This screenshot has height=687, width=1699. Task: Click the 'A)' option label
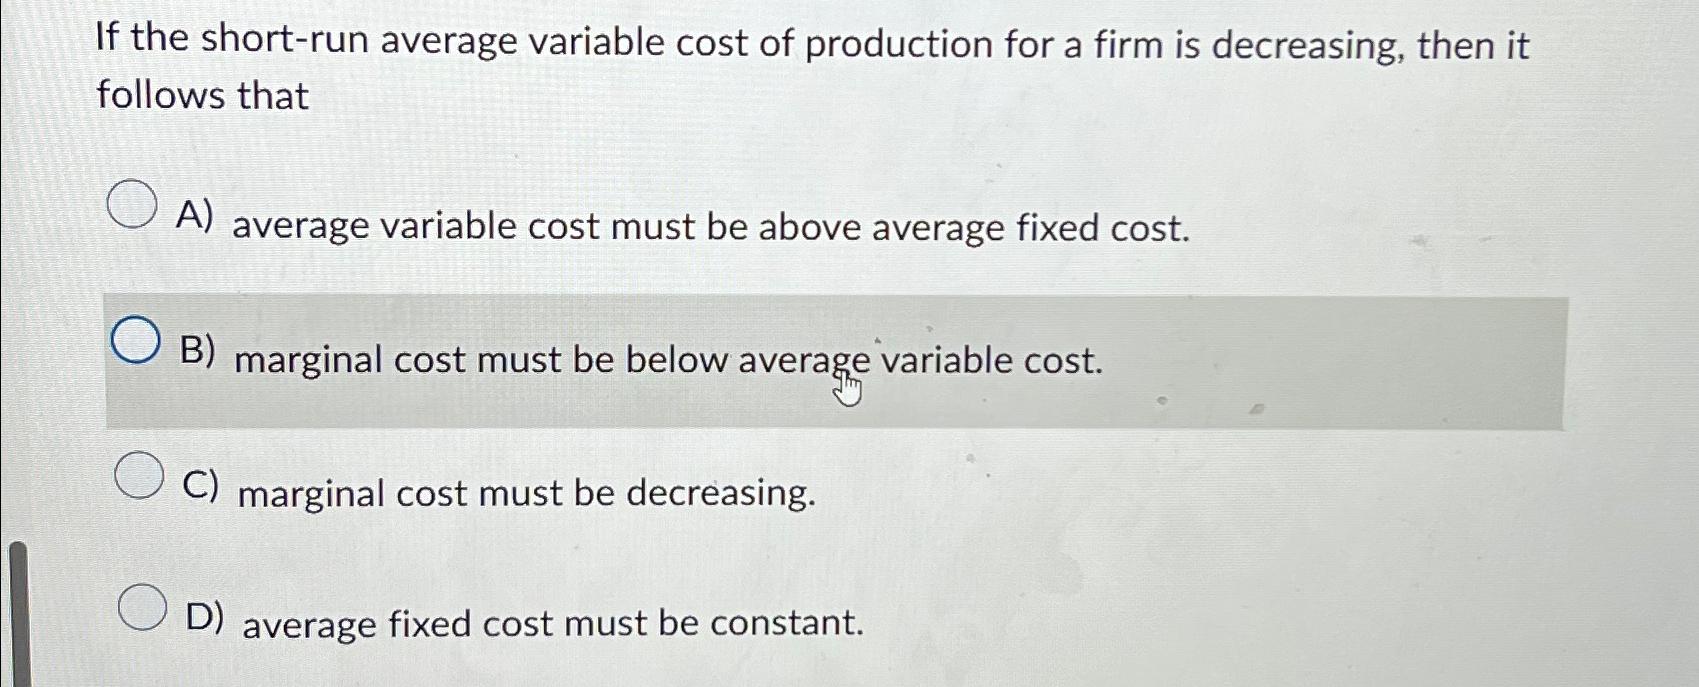point(197,215)
